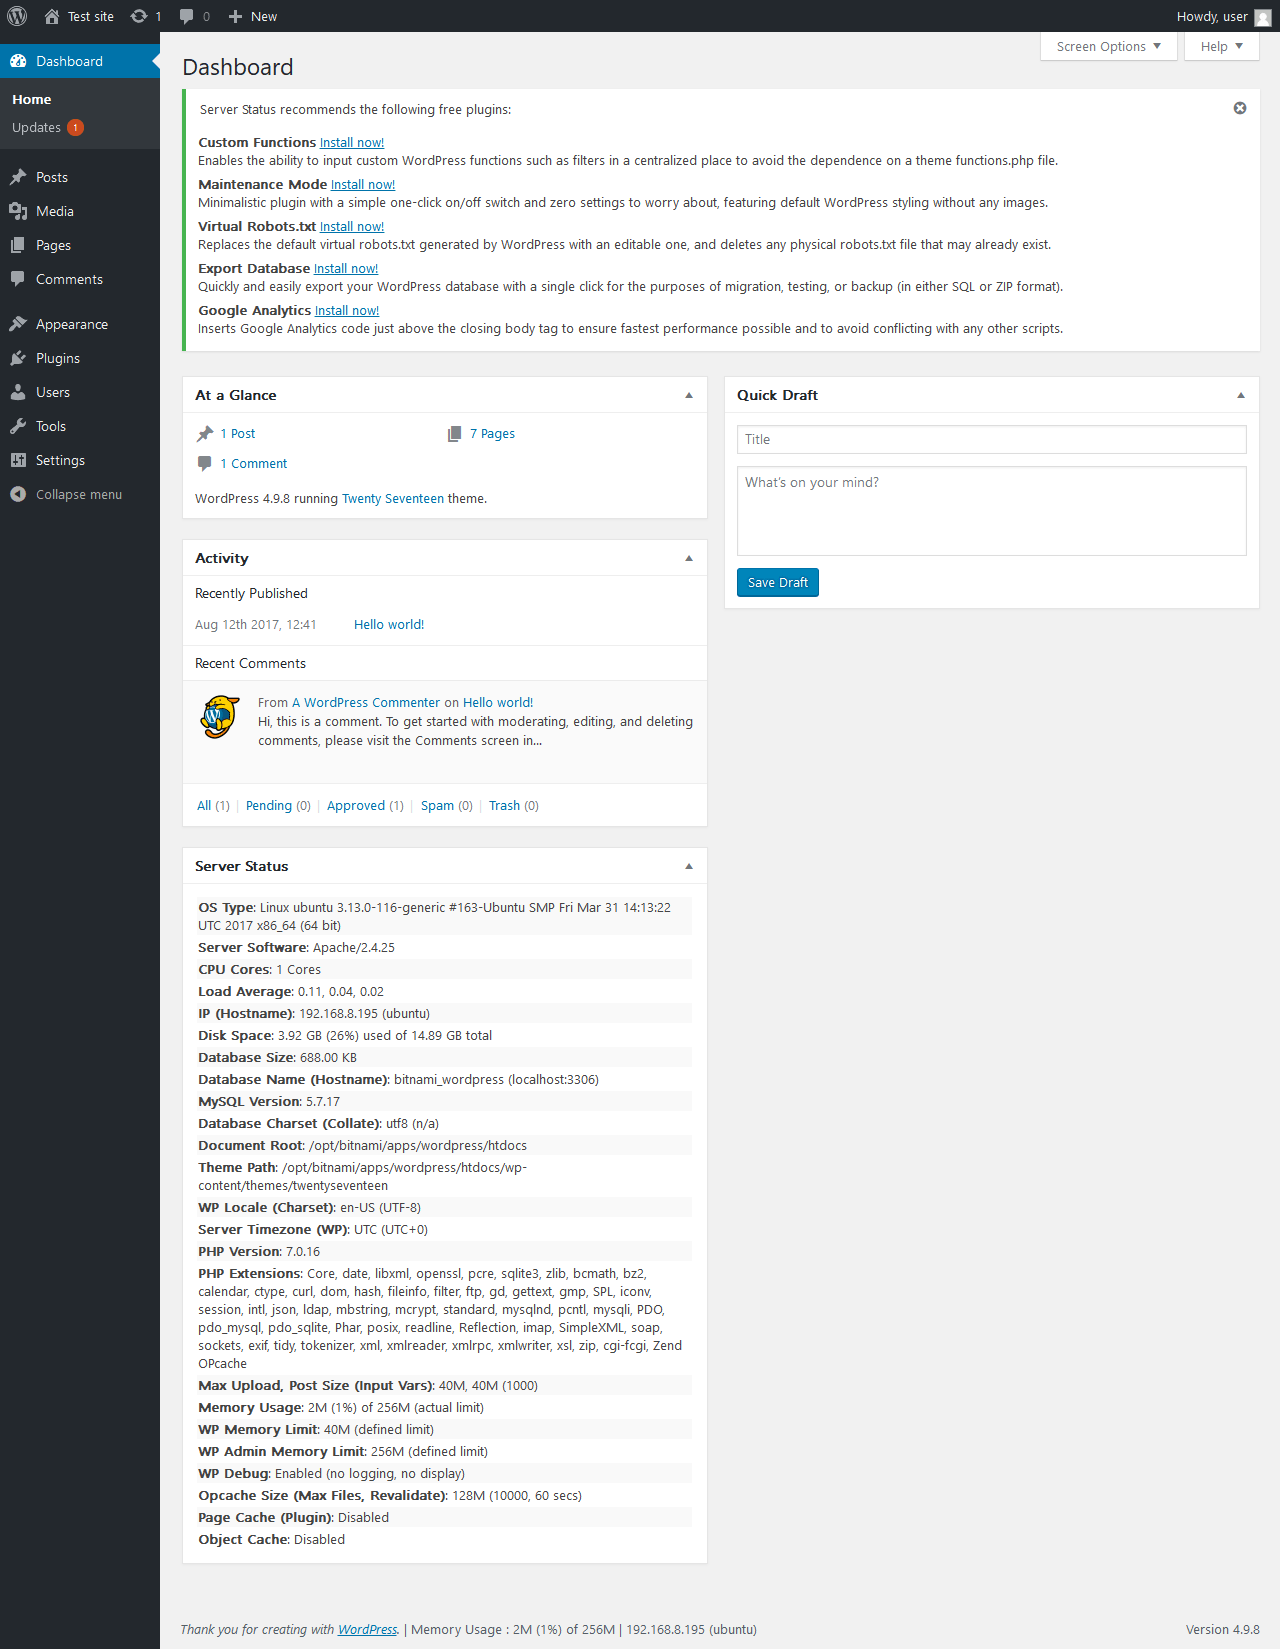1280x1649 pixels.
Task: Filter comments by Pending
Action: (x=269, y=805)
